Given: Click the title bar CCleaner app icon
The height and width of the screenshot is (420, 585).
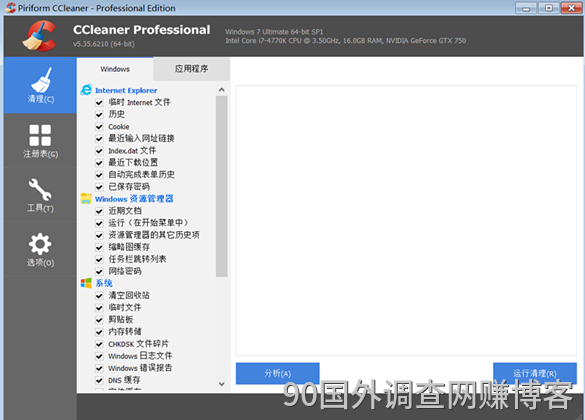Looking at the screenshot, I should (10, 7).
